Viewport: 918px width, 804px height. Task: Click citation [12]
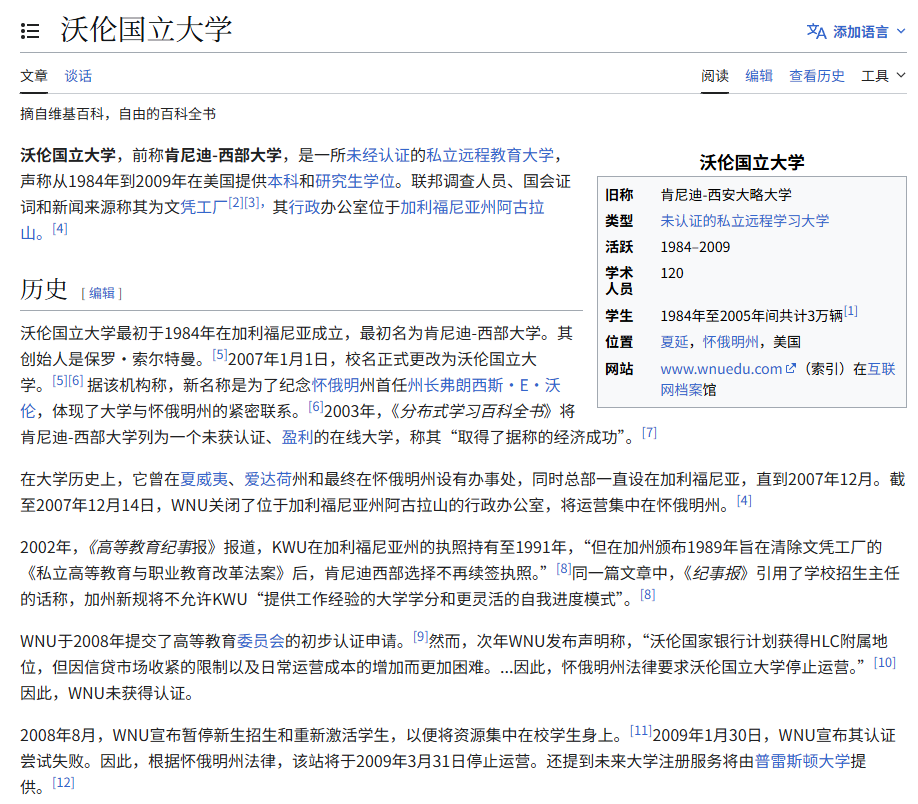tap(63, 783)
